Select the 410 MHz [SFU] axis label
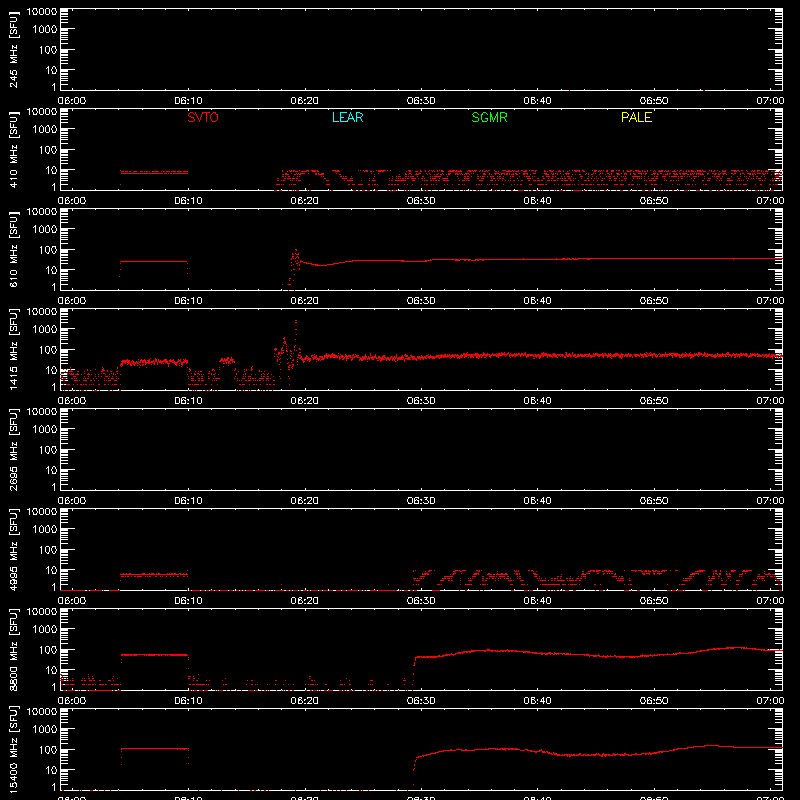 [13, 149]
